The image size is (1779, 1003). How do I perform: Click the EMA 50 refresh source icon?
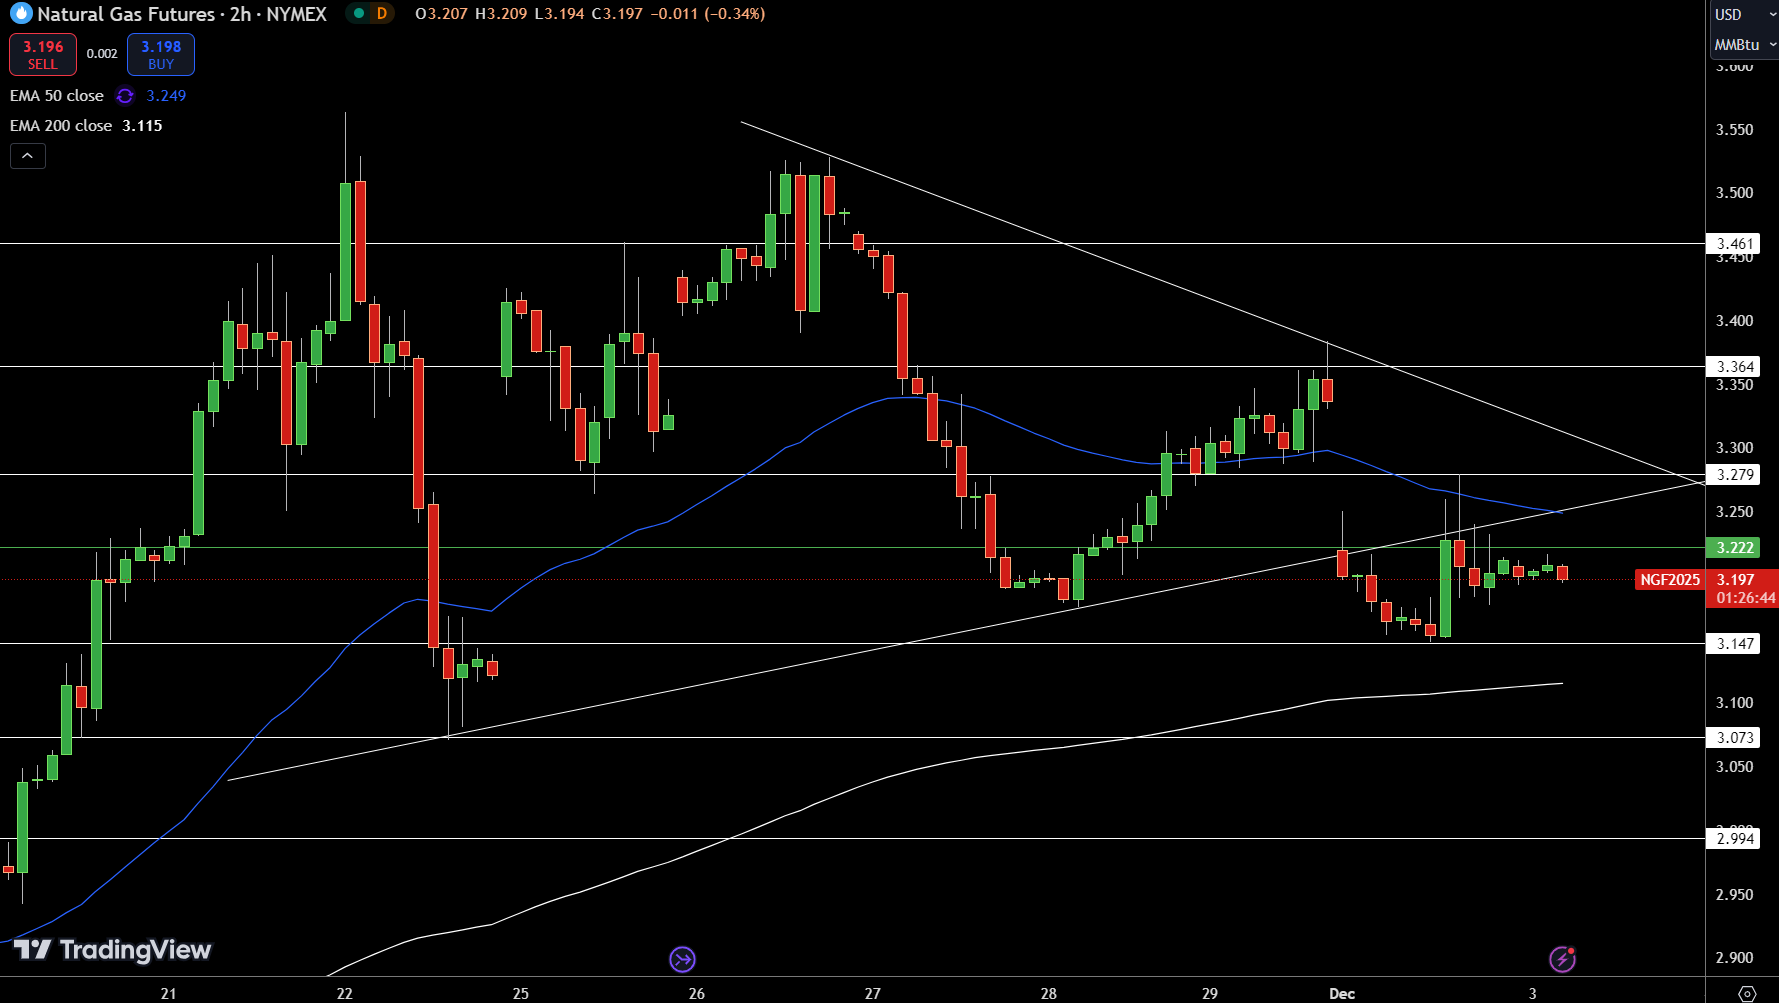click(125, 96)
